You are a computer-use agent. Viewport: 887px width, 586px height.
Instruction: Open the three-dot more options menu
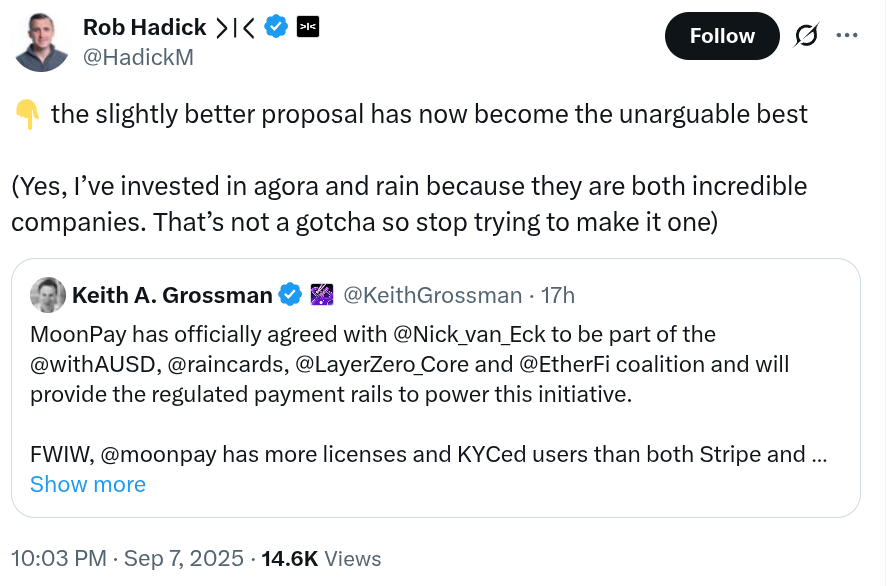[x=847, y=36]
